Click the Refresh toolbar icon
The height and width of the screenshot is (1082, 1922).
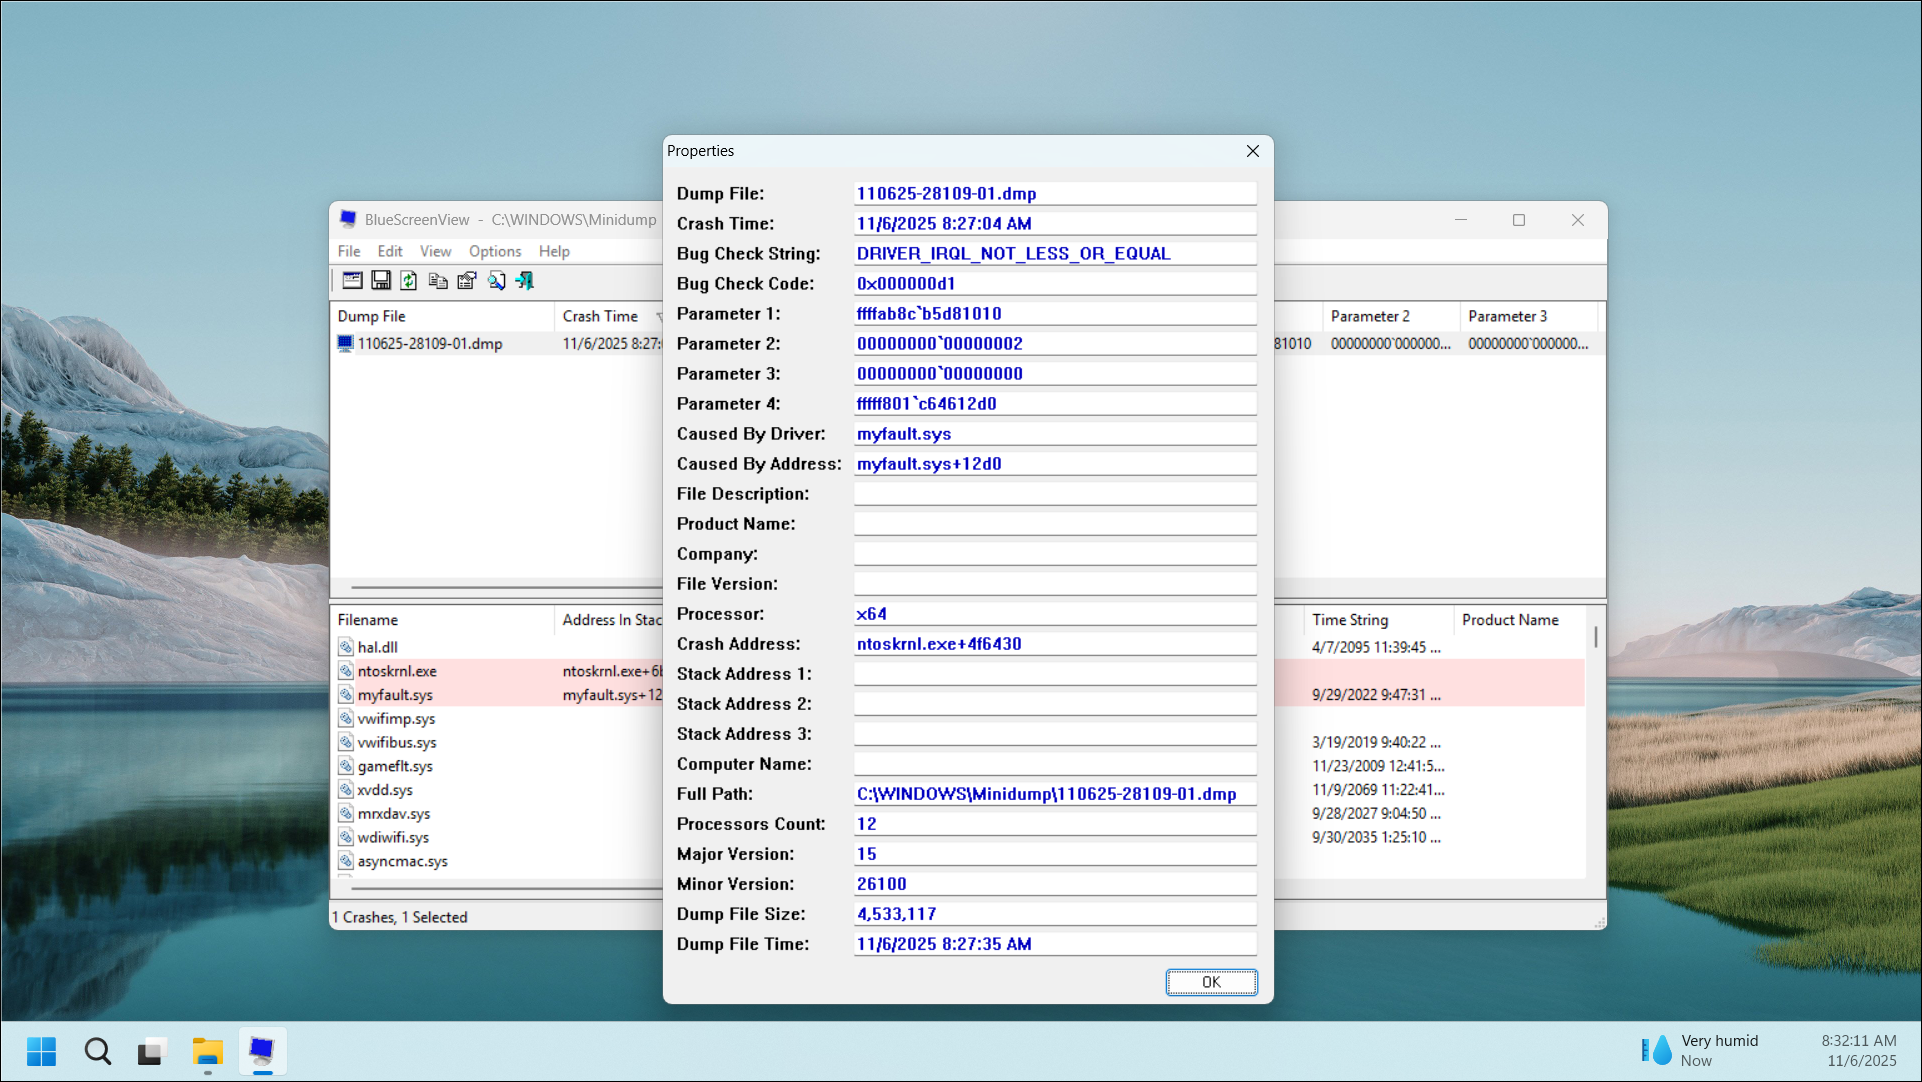409,281
